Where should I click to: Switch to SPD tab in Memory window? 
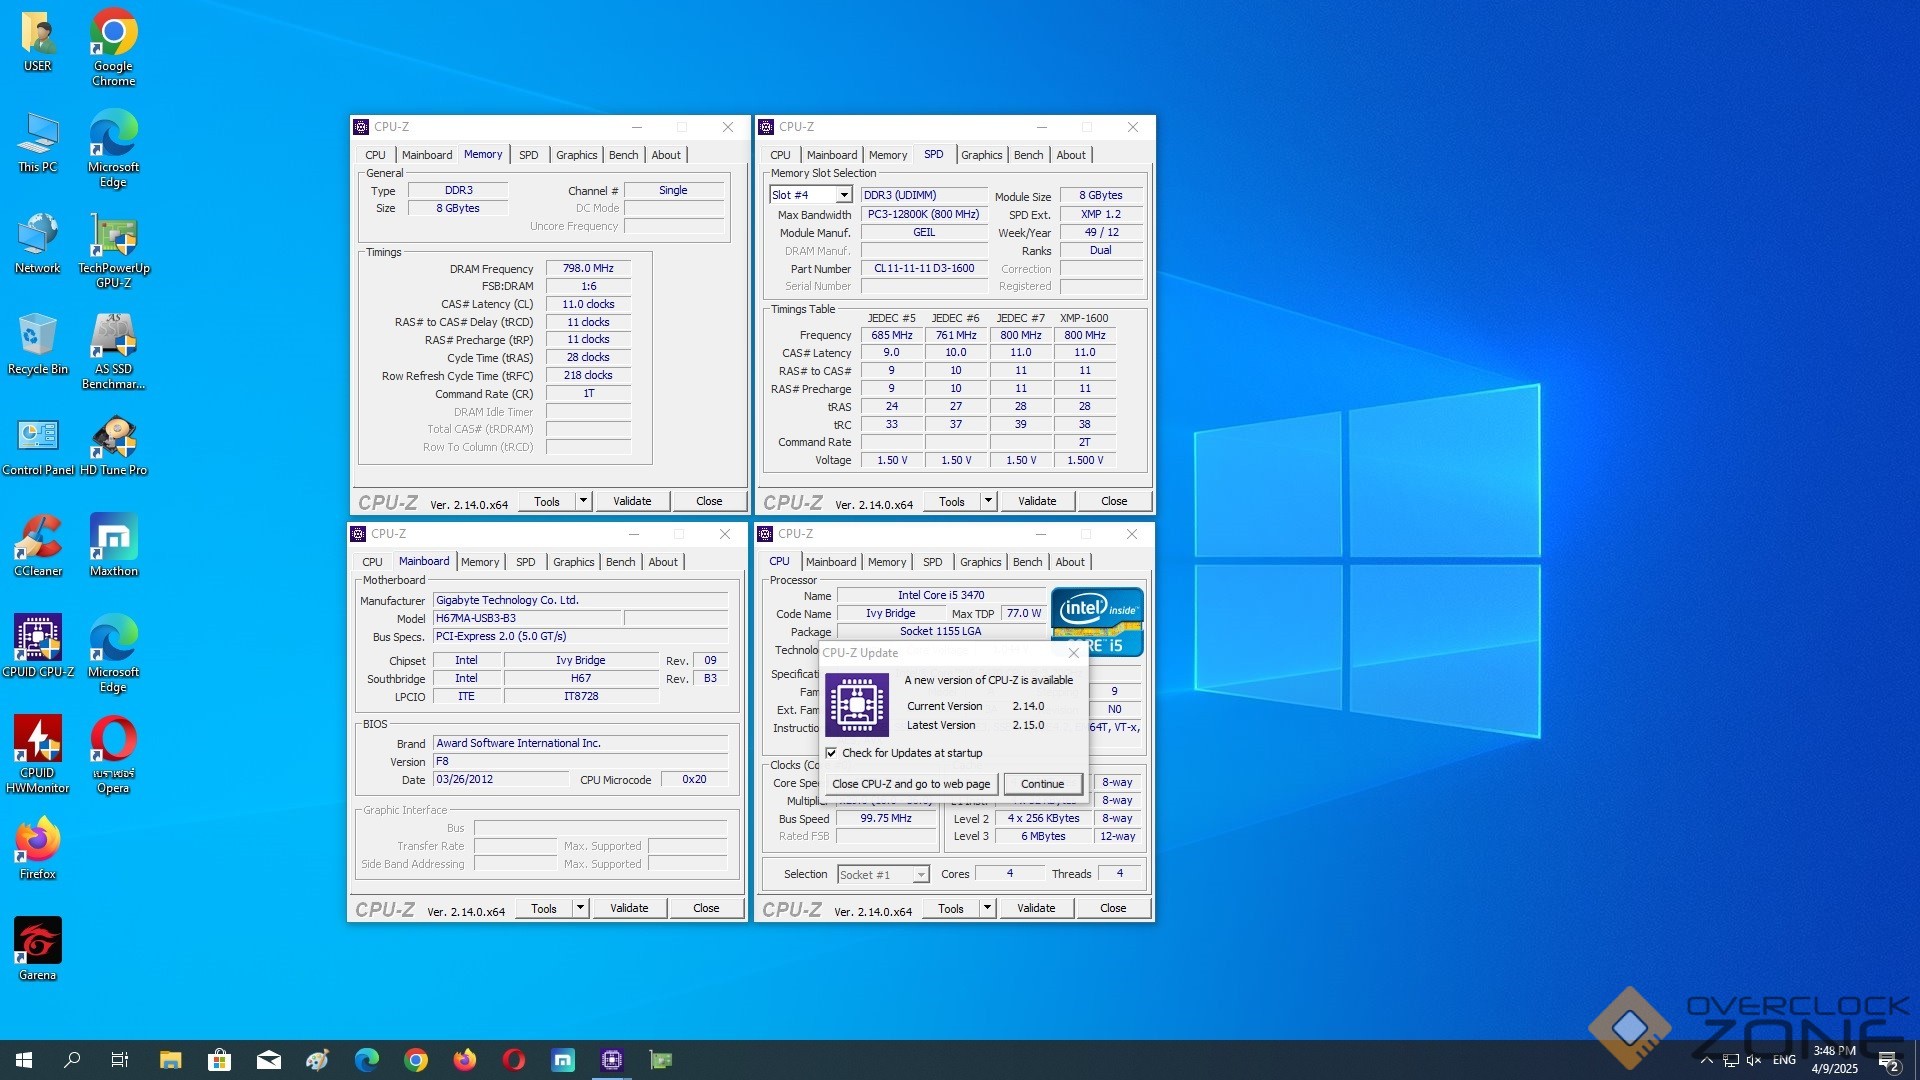click(x=528, y=155)
